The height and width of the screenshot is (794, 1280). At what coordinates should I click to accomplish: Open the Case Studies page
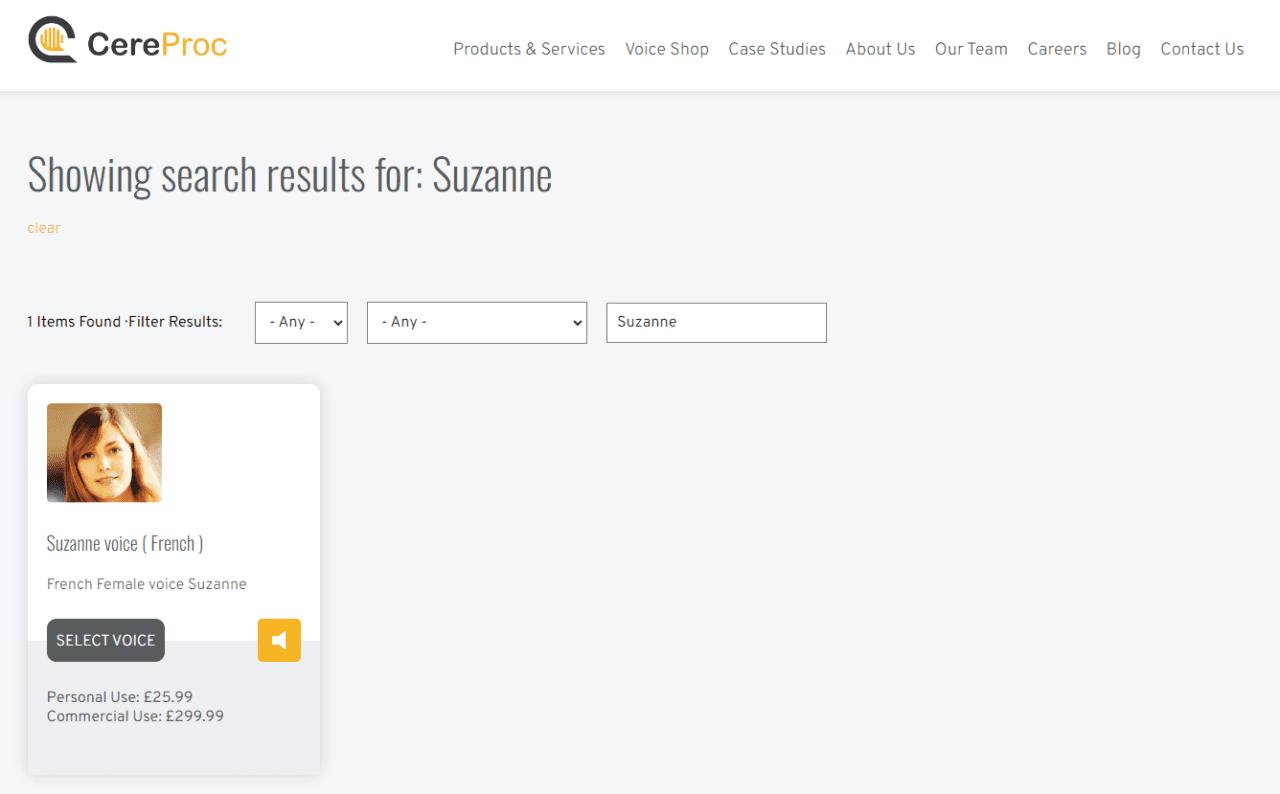coord(777,49)
